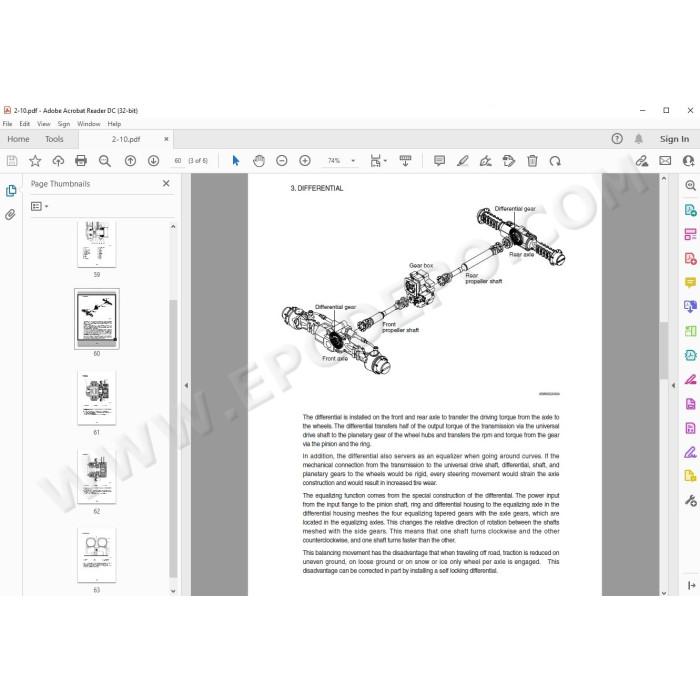Select the 2-10.pdf document tab

pyautogui.click(x=126, y=139)
